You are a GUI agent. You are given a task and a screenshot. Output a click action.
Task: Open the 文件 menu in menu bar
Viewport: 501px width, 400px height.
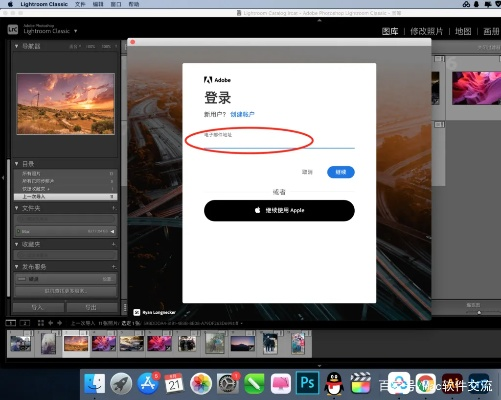pos(80,4)
